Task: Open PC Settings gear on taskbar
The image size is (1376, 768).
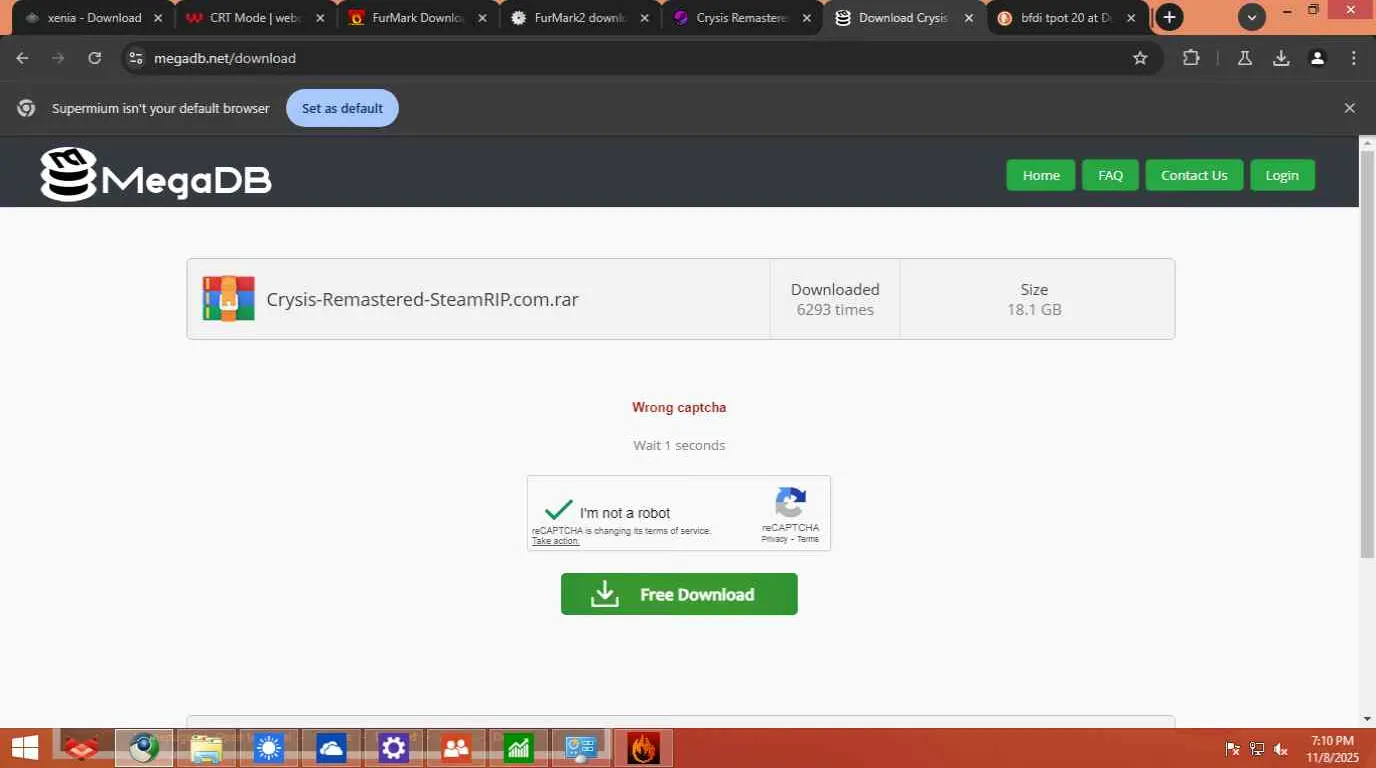Action: (x=393, y=748)
